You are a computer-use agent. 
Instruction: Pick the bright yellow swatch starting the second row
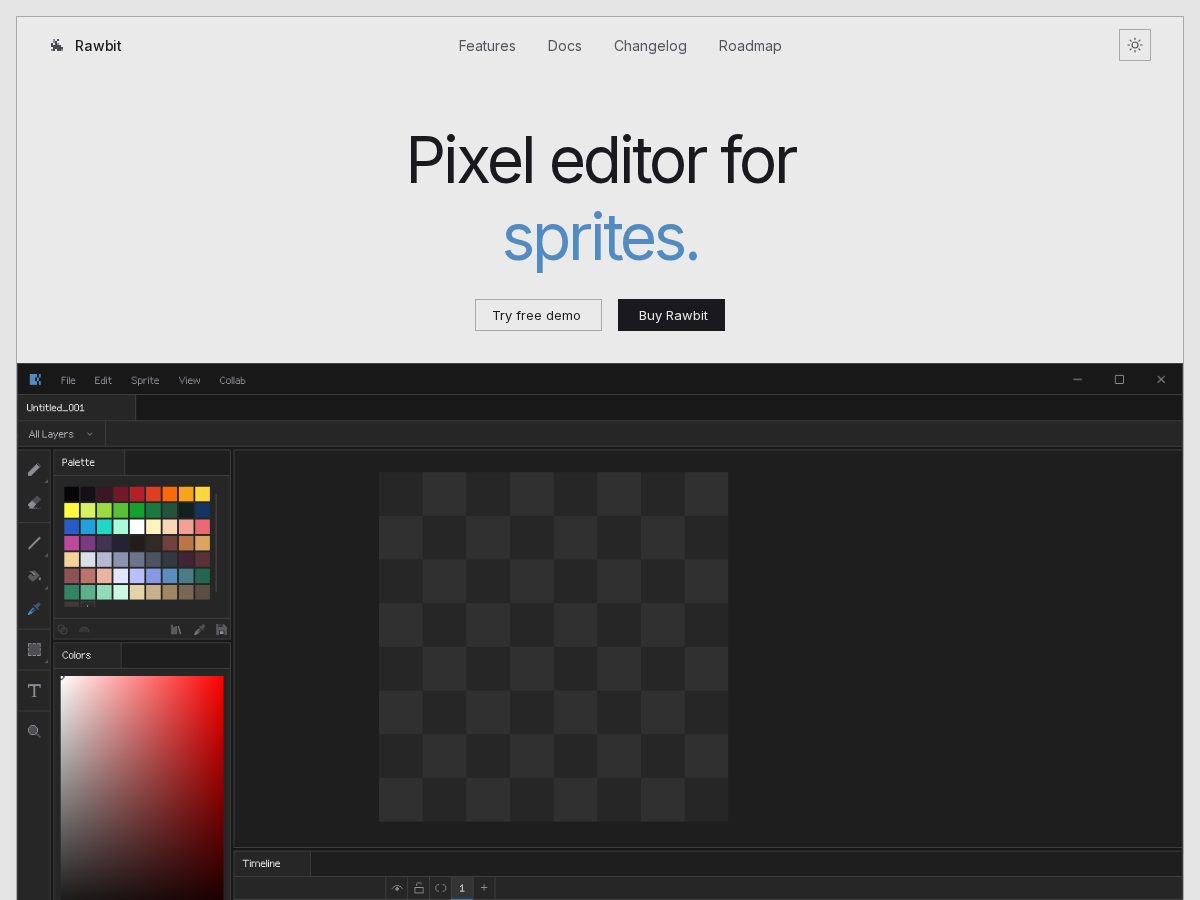click(72, 510)
